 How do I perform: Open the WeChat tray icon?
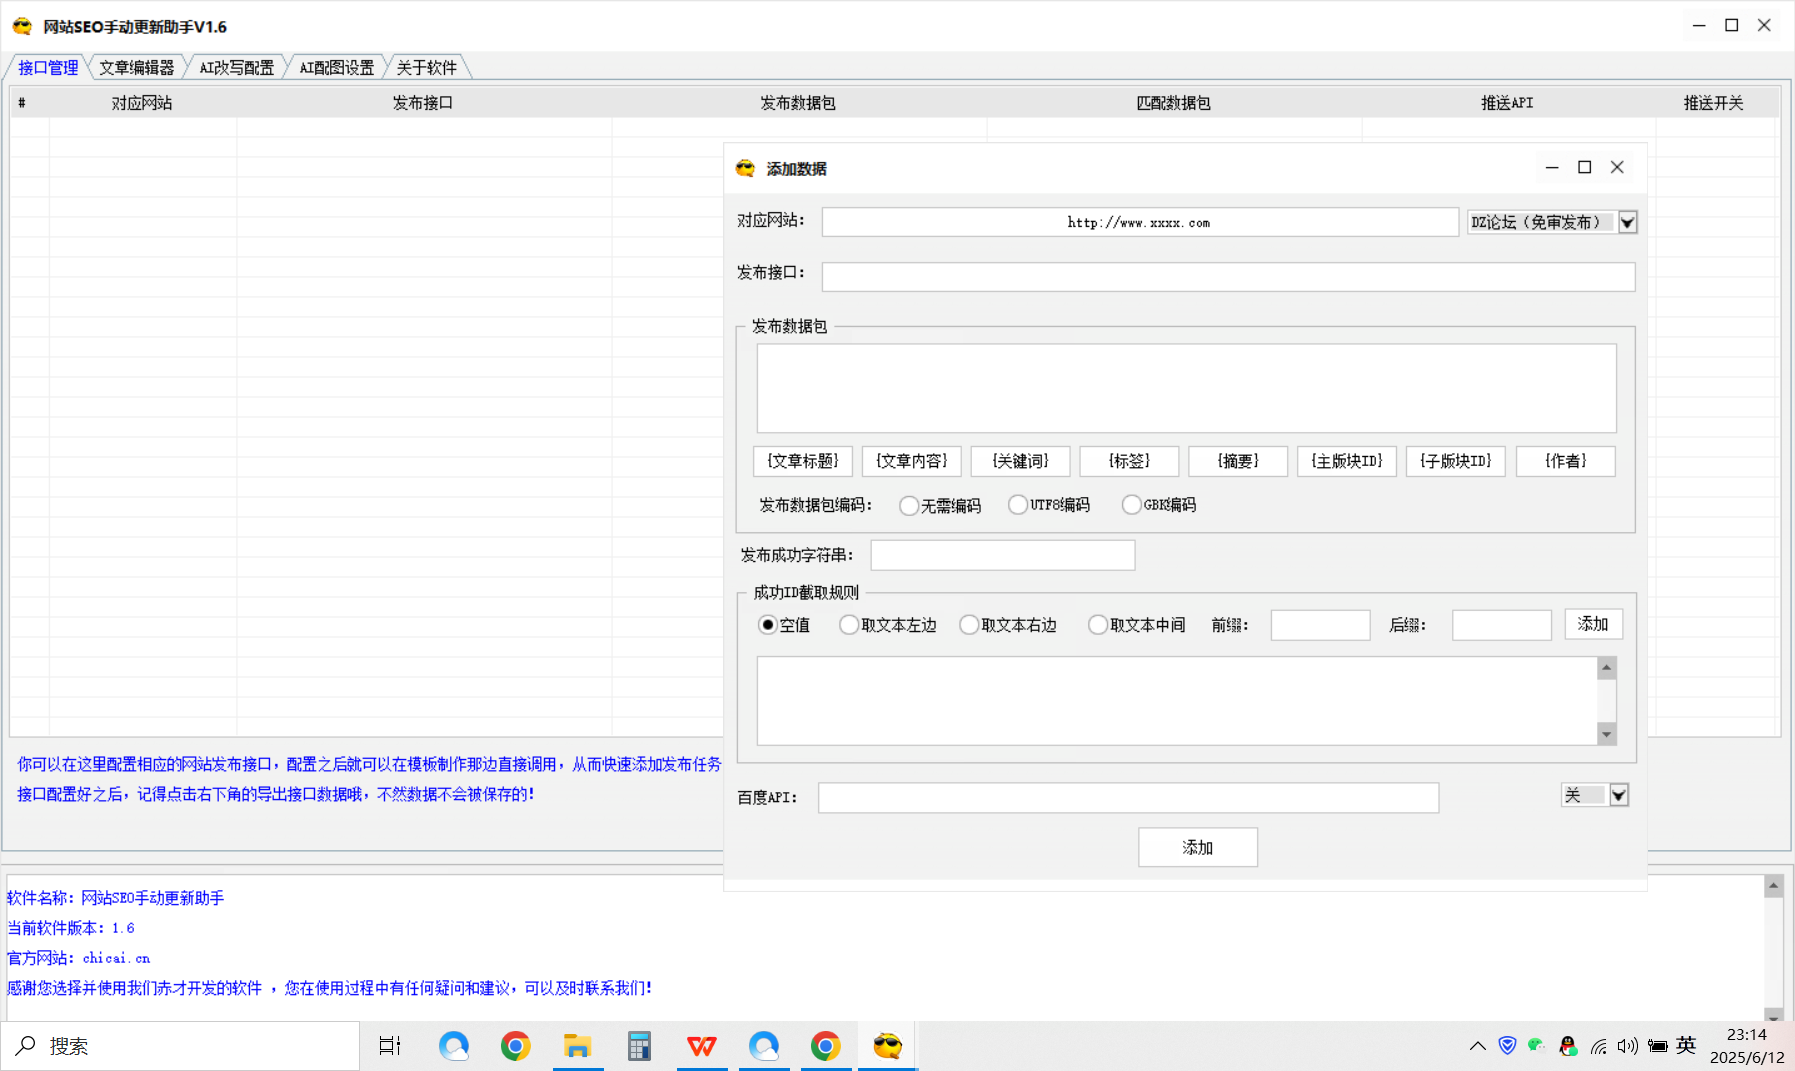tap(1537, 1045)
